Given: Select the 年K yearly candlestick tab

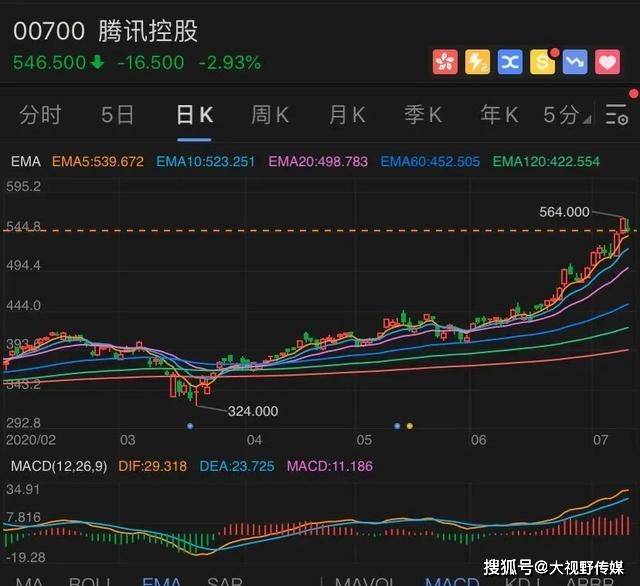Looking at the screenshot, I should (x=499, y=115).
